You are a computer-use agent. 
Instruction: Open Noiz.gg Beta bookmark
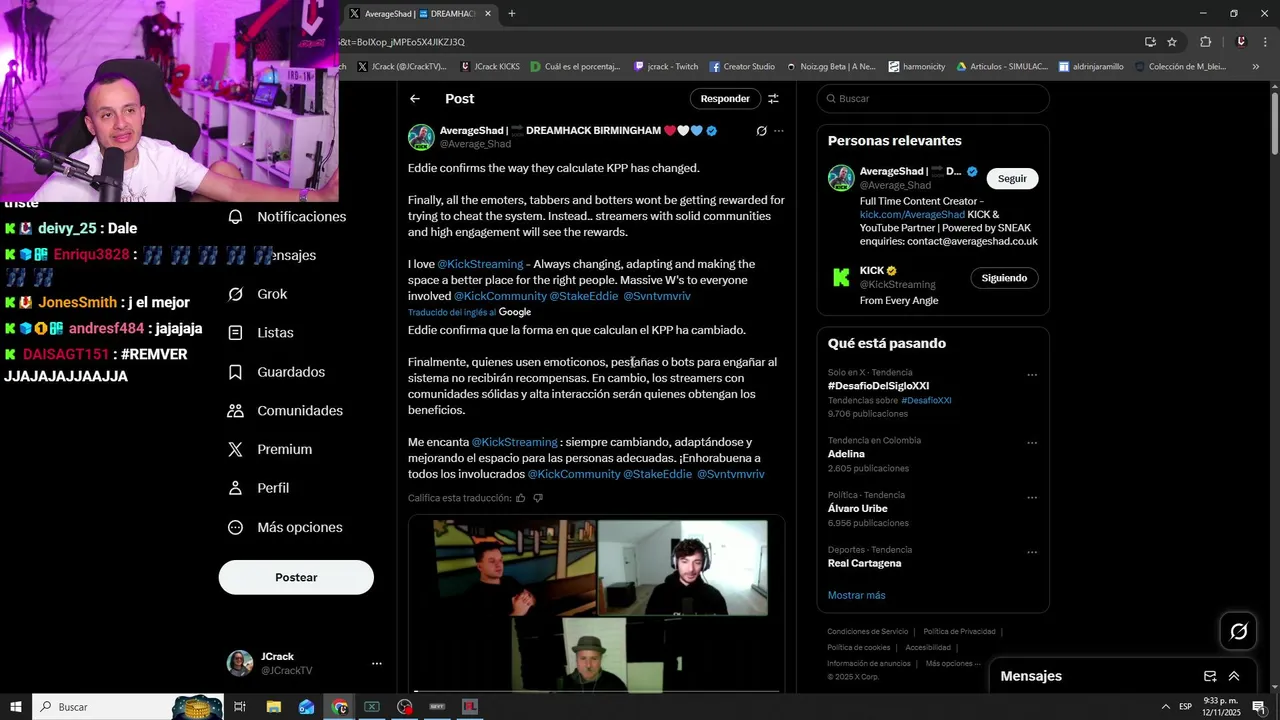point(831,67)
